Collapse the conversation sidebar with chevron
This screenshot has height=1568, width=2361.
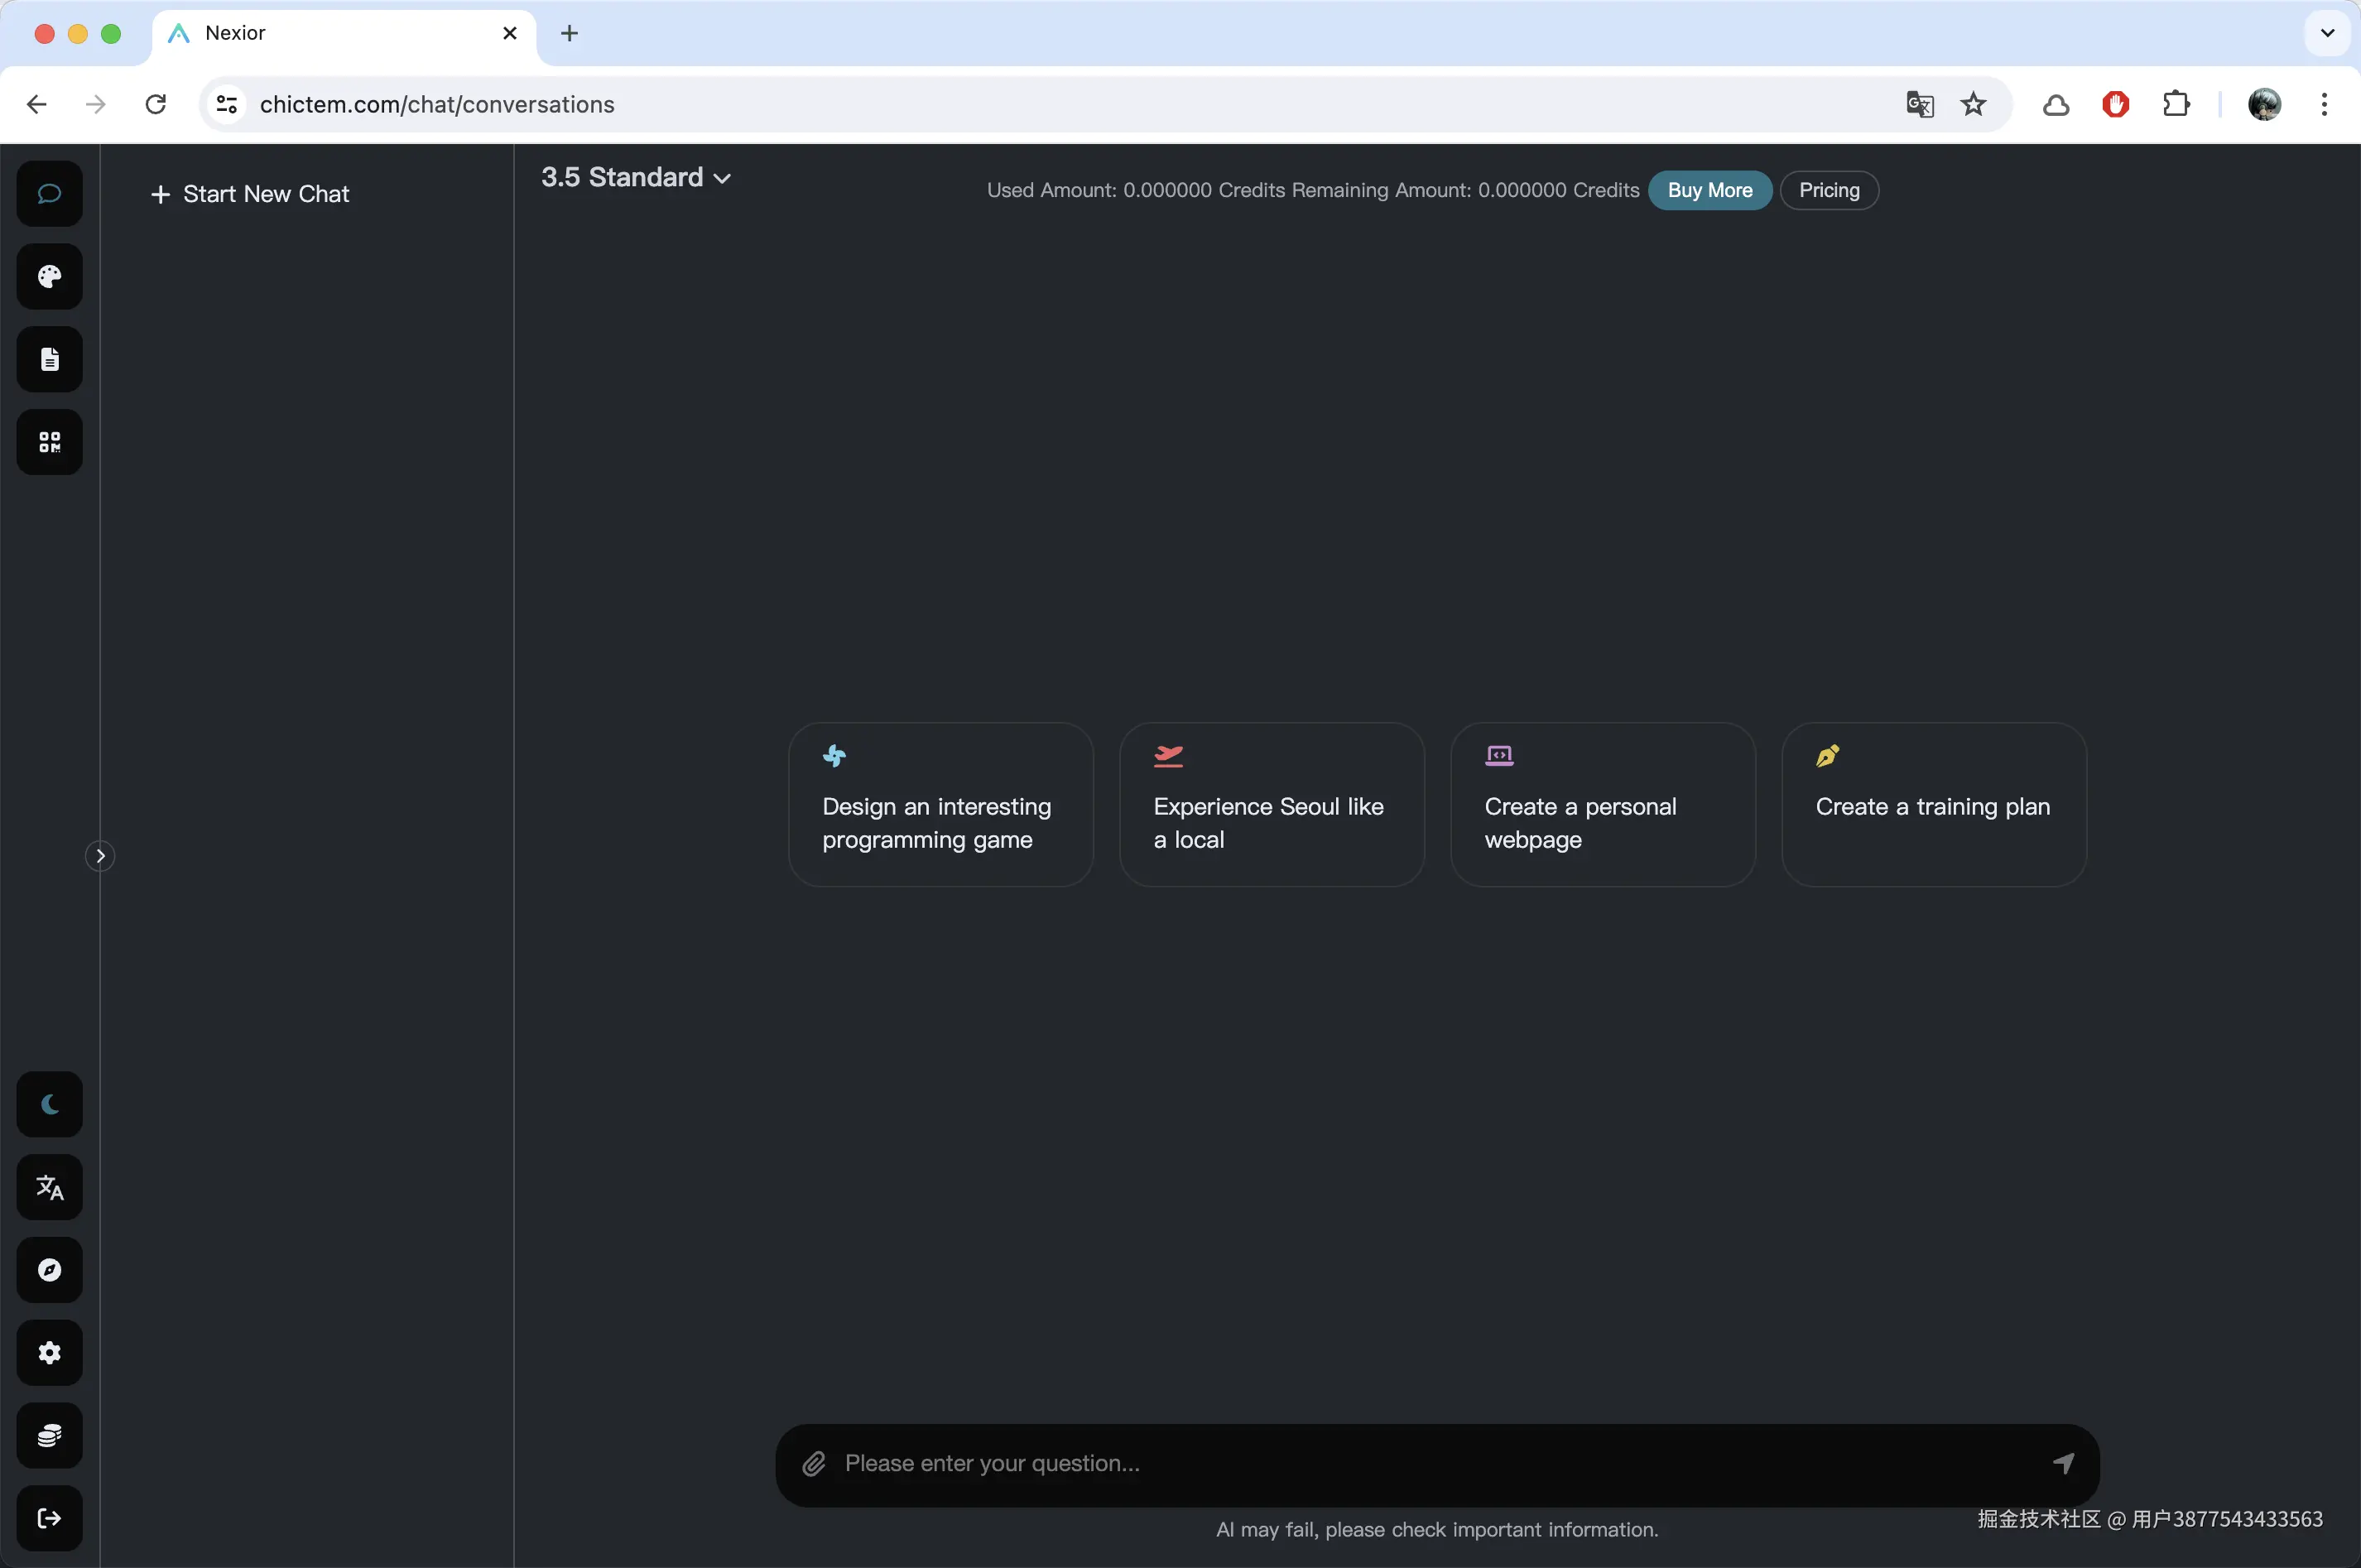pos(100,856)
